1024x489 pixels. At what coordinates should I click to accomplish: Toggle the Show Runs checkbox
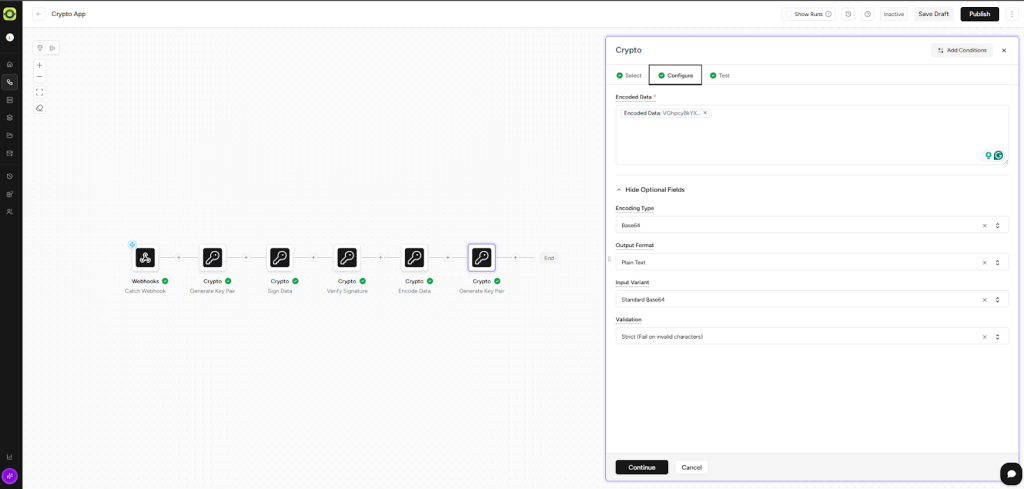point(789,14)
